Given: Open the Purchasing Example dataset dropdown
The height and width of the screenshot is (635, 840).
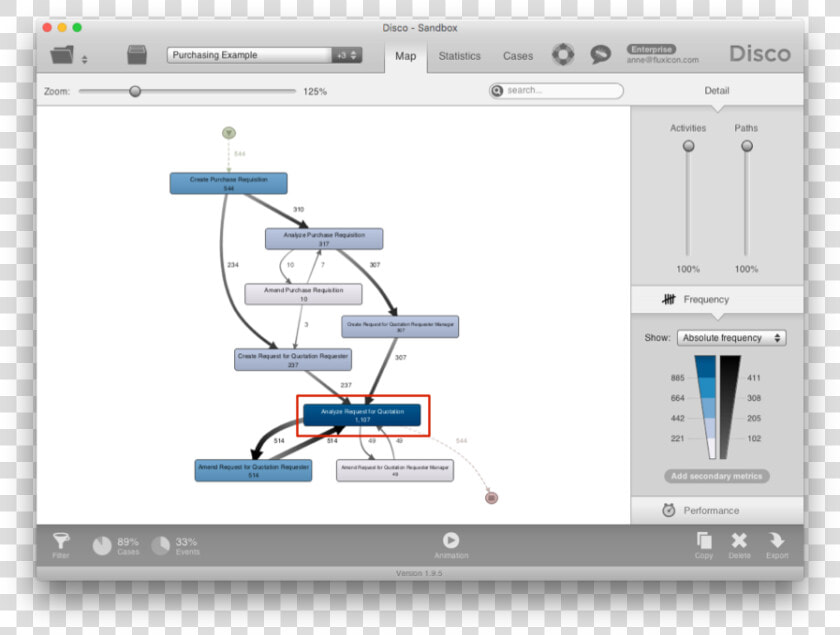Looking at the screenshot, I should (x=265, y=55).
